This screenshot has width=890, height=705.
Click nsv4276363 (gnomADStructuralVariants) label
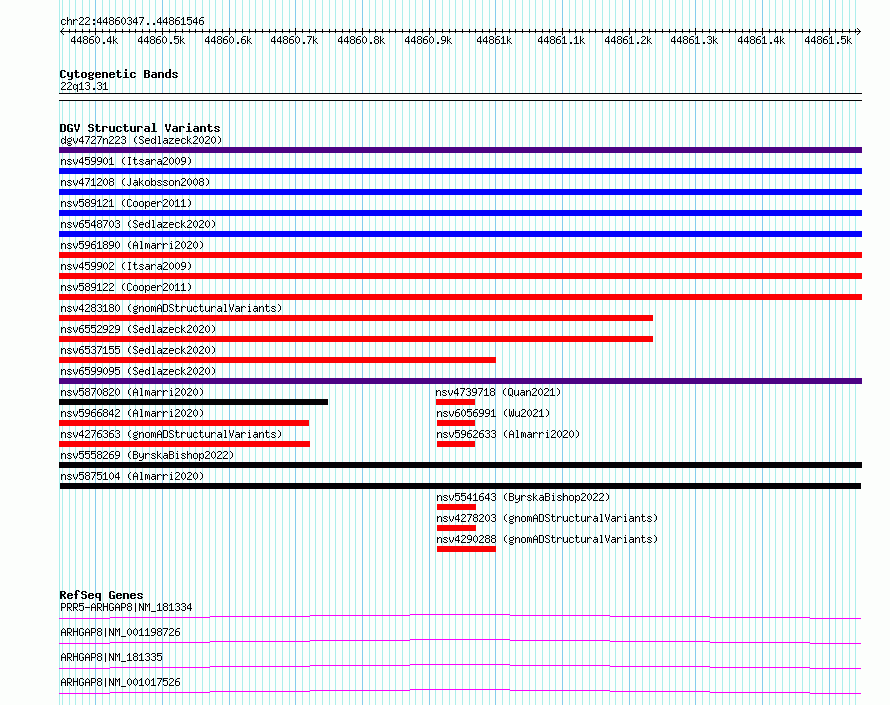point(171,434)
